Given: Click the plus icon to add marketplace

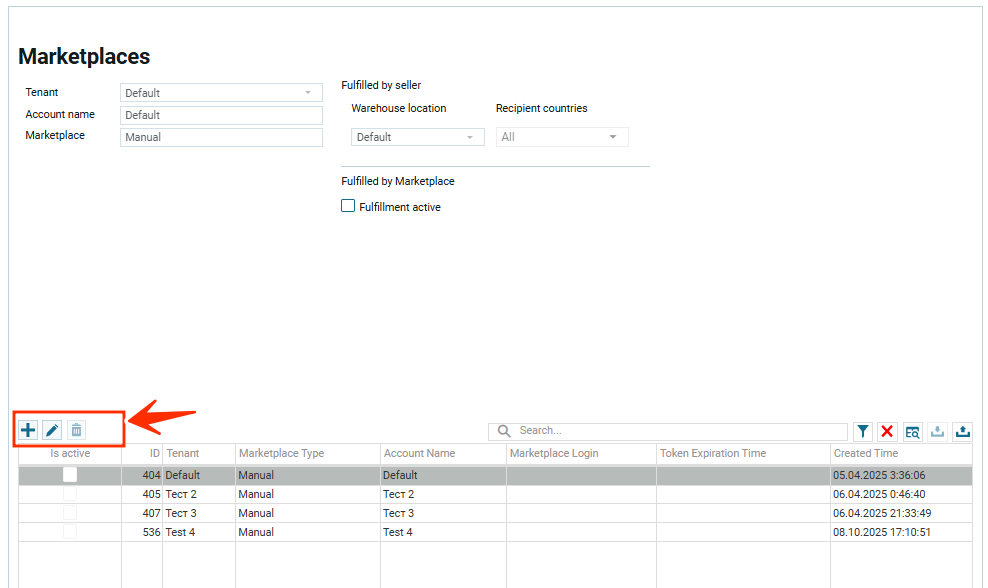Looking at the screenshot, I should tap(28, 430).
